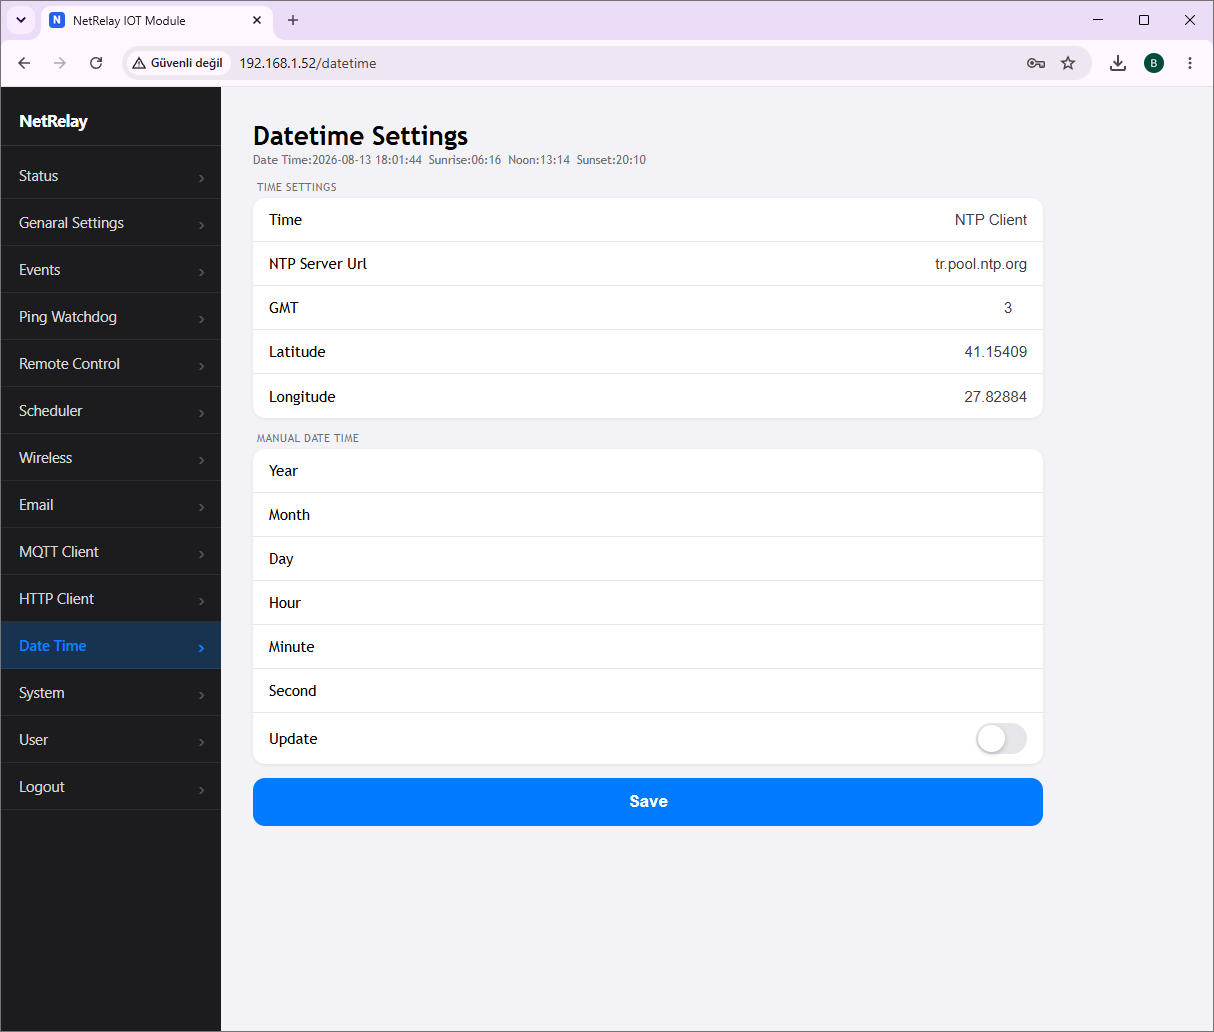This screenshot has height=1032, width=1214.
Task: Bookmark this page with the star icon
Action: [x=1068, y=63]
